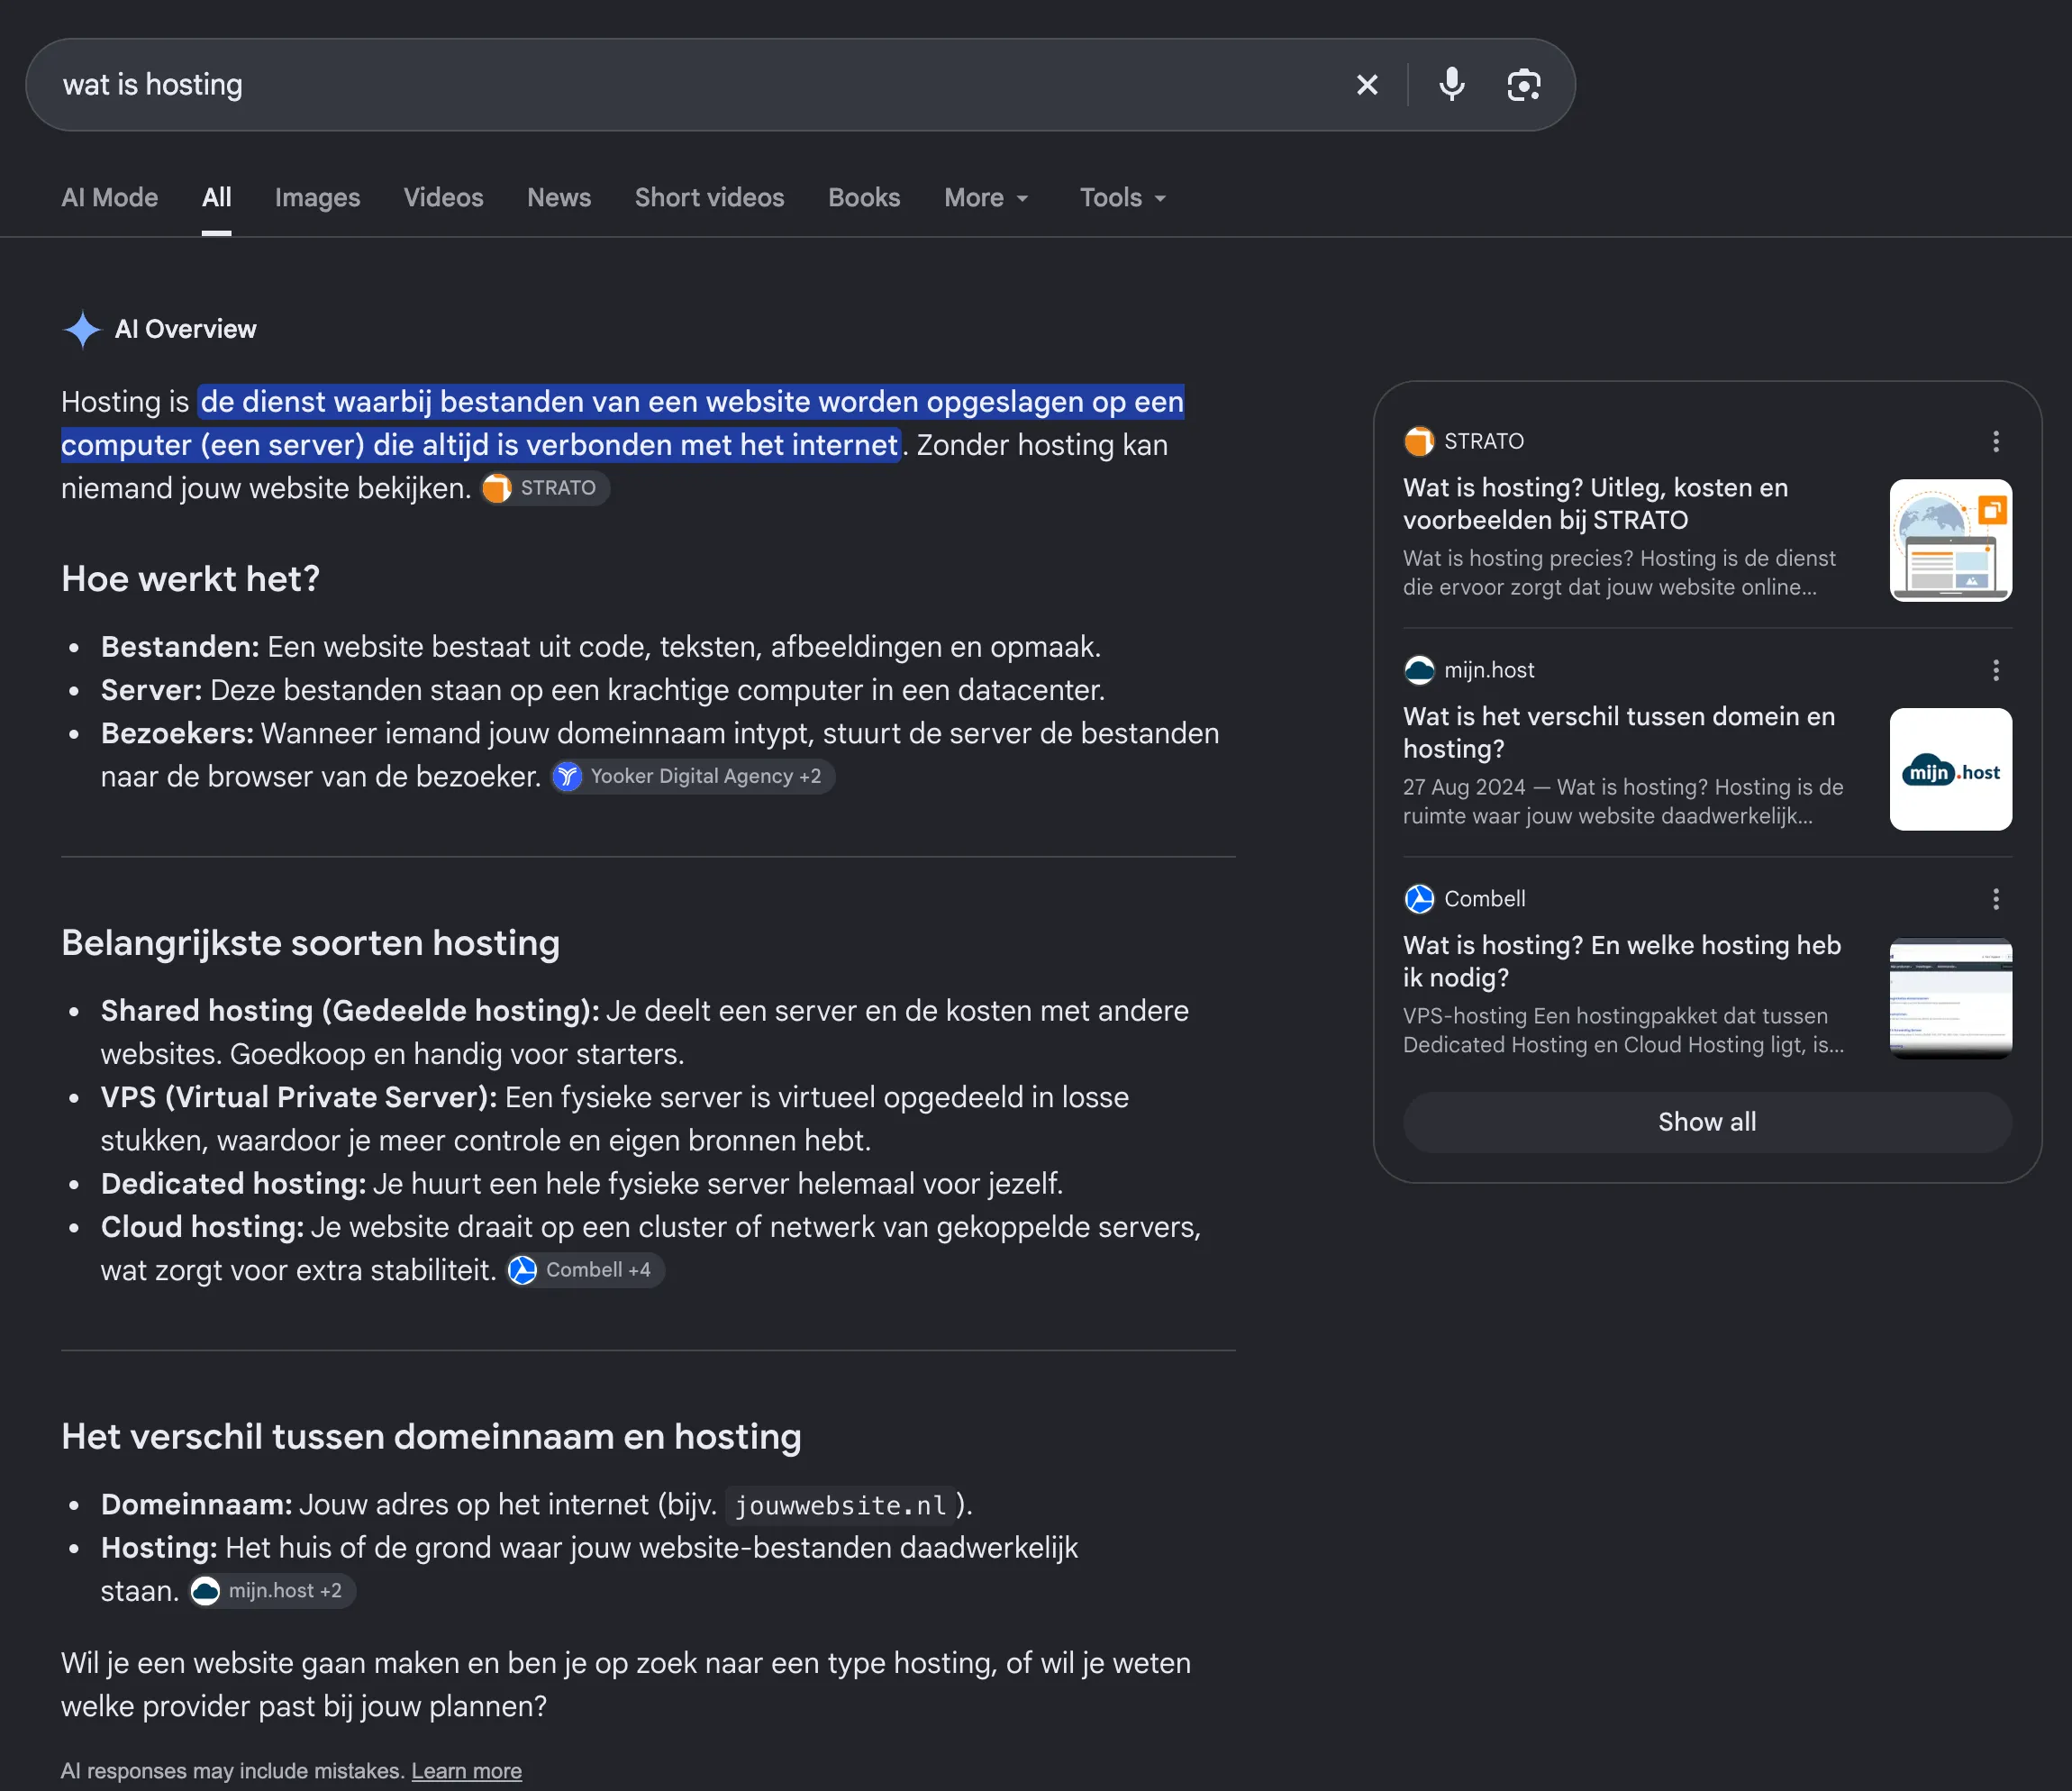The width and height of the screenshot is (2072, 1791).
Task: Click the mijn.host logo thumbnail
Action: 1950,769
